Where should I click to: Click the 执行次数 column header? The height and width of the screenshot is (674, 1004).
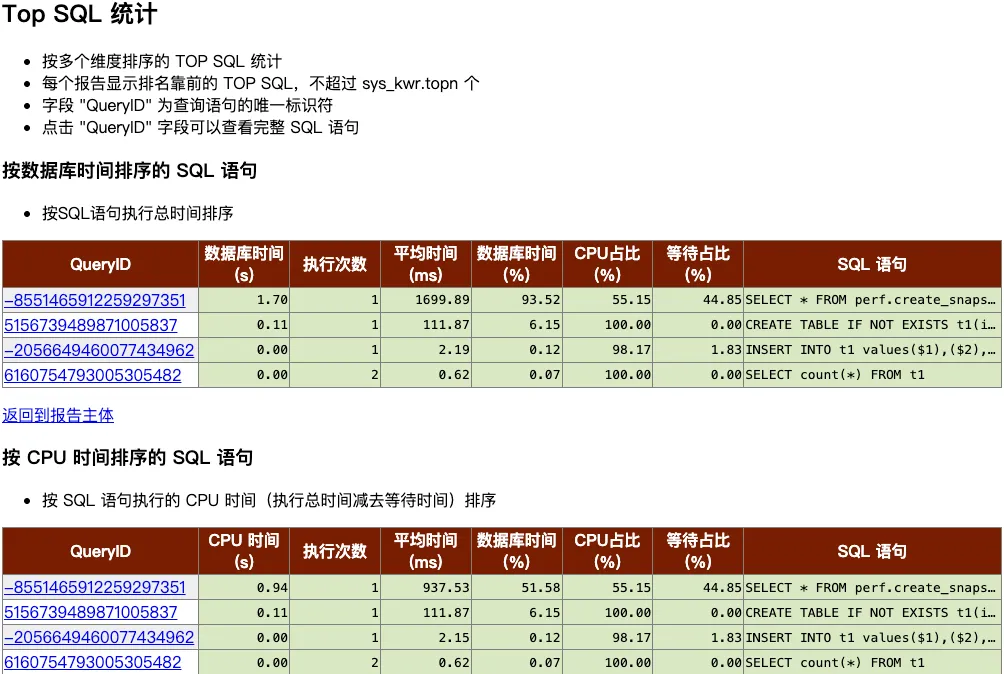click(334, 263)
